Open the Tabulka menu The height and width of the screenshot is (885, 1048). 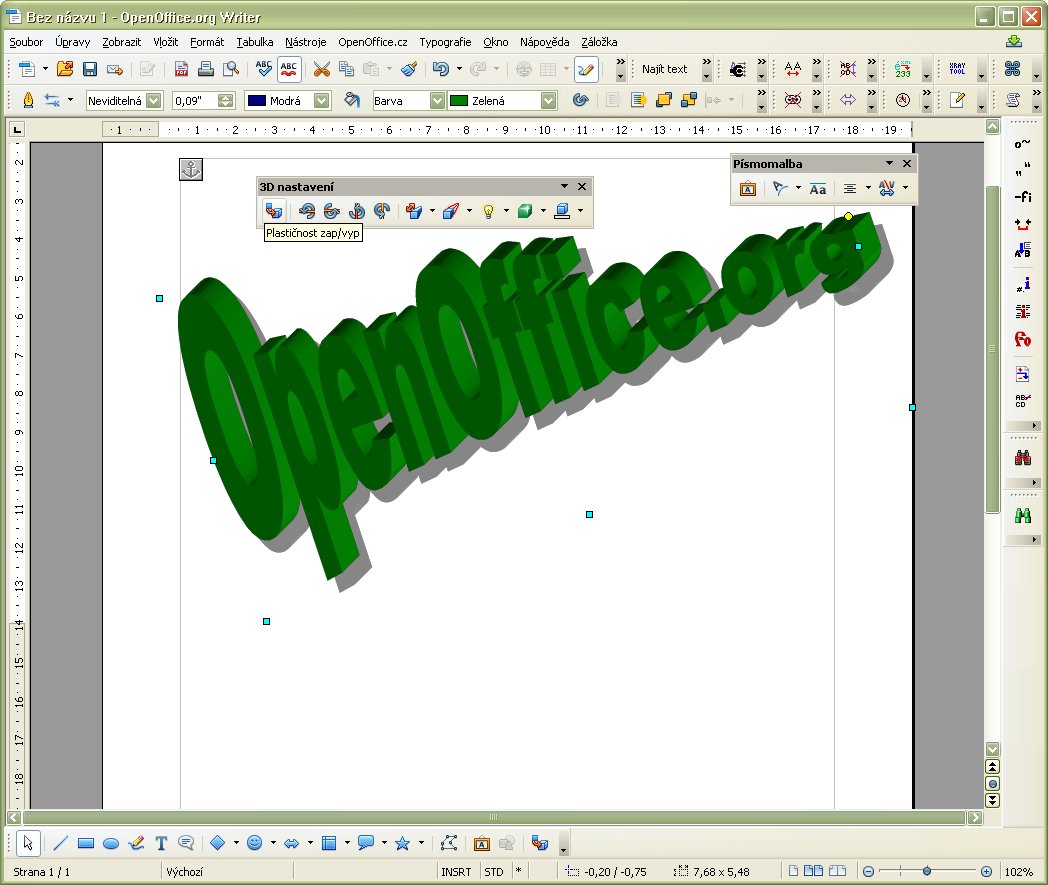(x=255, y=42)
